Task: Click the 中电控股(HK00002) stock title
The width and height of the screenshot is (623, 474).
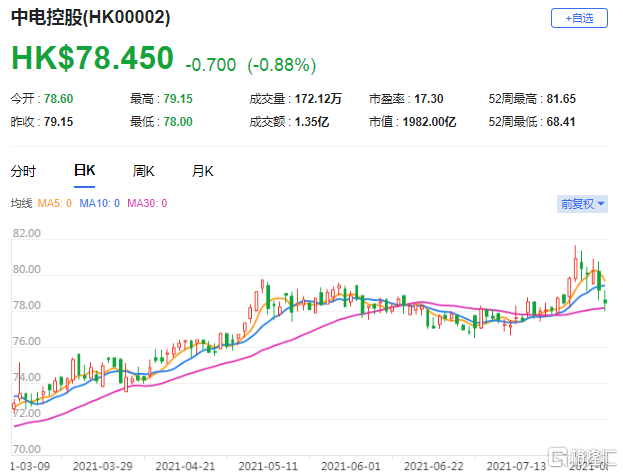Action: click(91, 19)
